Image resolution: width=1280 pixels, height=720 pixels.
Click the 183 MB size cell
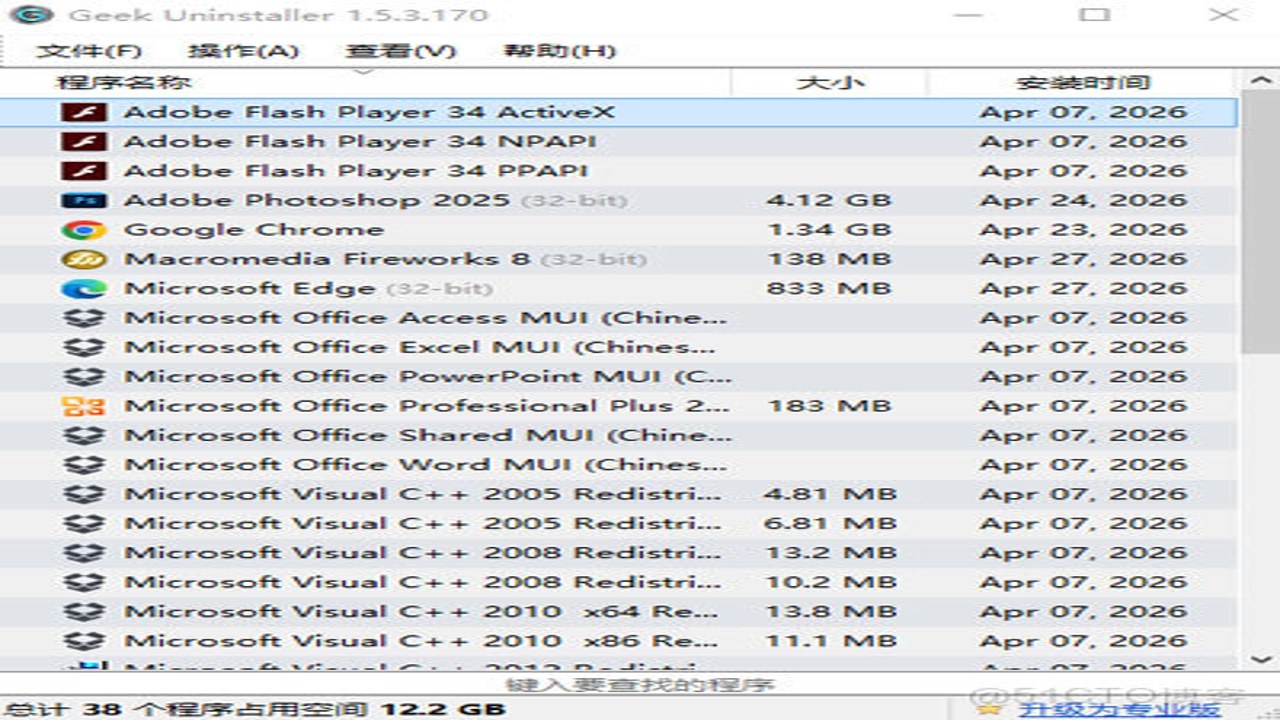tap(828, 406)
